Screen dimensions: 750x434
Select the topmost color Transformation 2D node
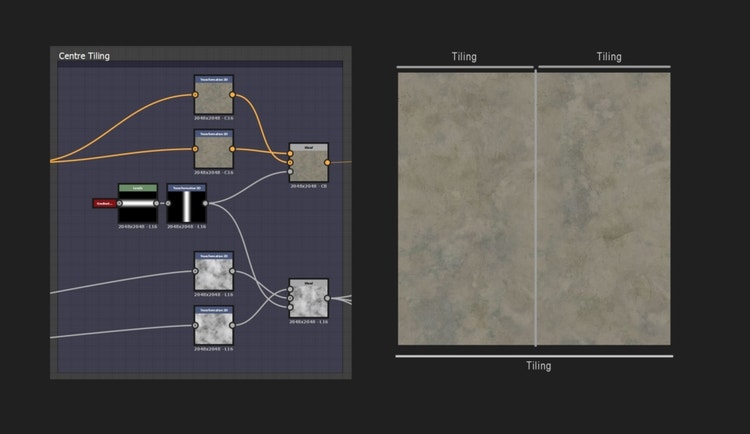(214, 95)
